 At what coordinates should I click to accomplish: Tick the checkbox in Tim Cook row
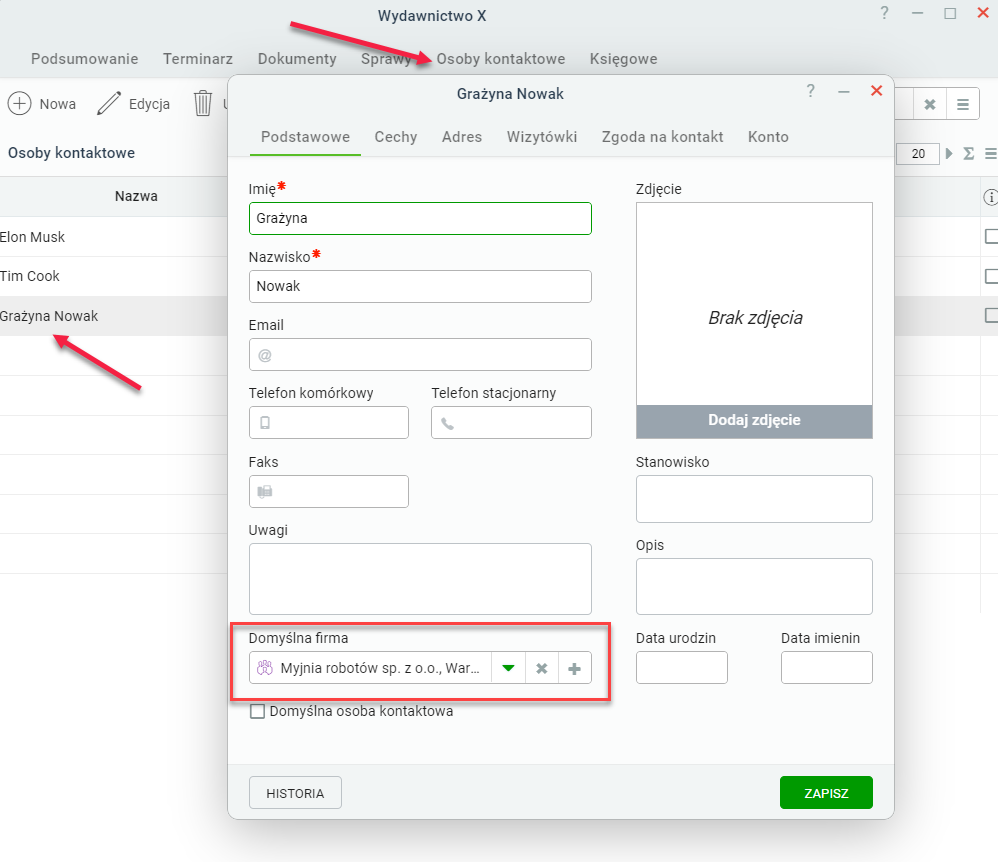tap(991, 276)
